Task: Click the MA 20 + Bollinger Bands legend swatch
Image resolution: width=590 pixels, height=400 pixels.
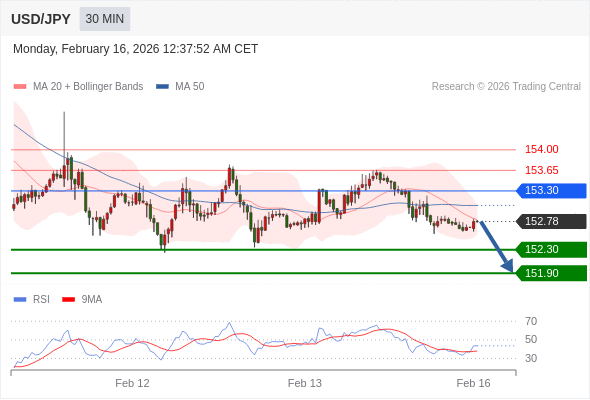Action: pos(20,87)
